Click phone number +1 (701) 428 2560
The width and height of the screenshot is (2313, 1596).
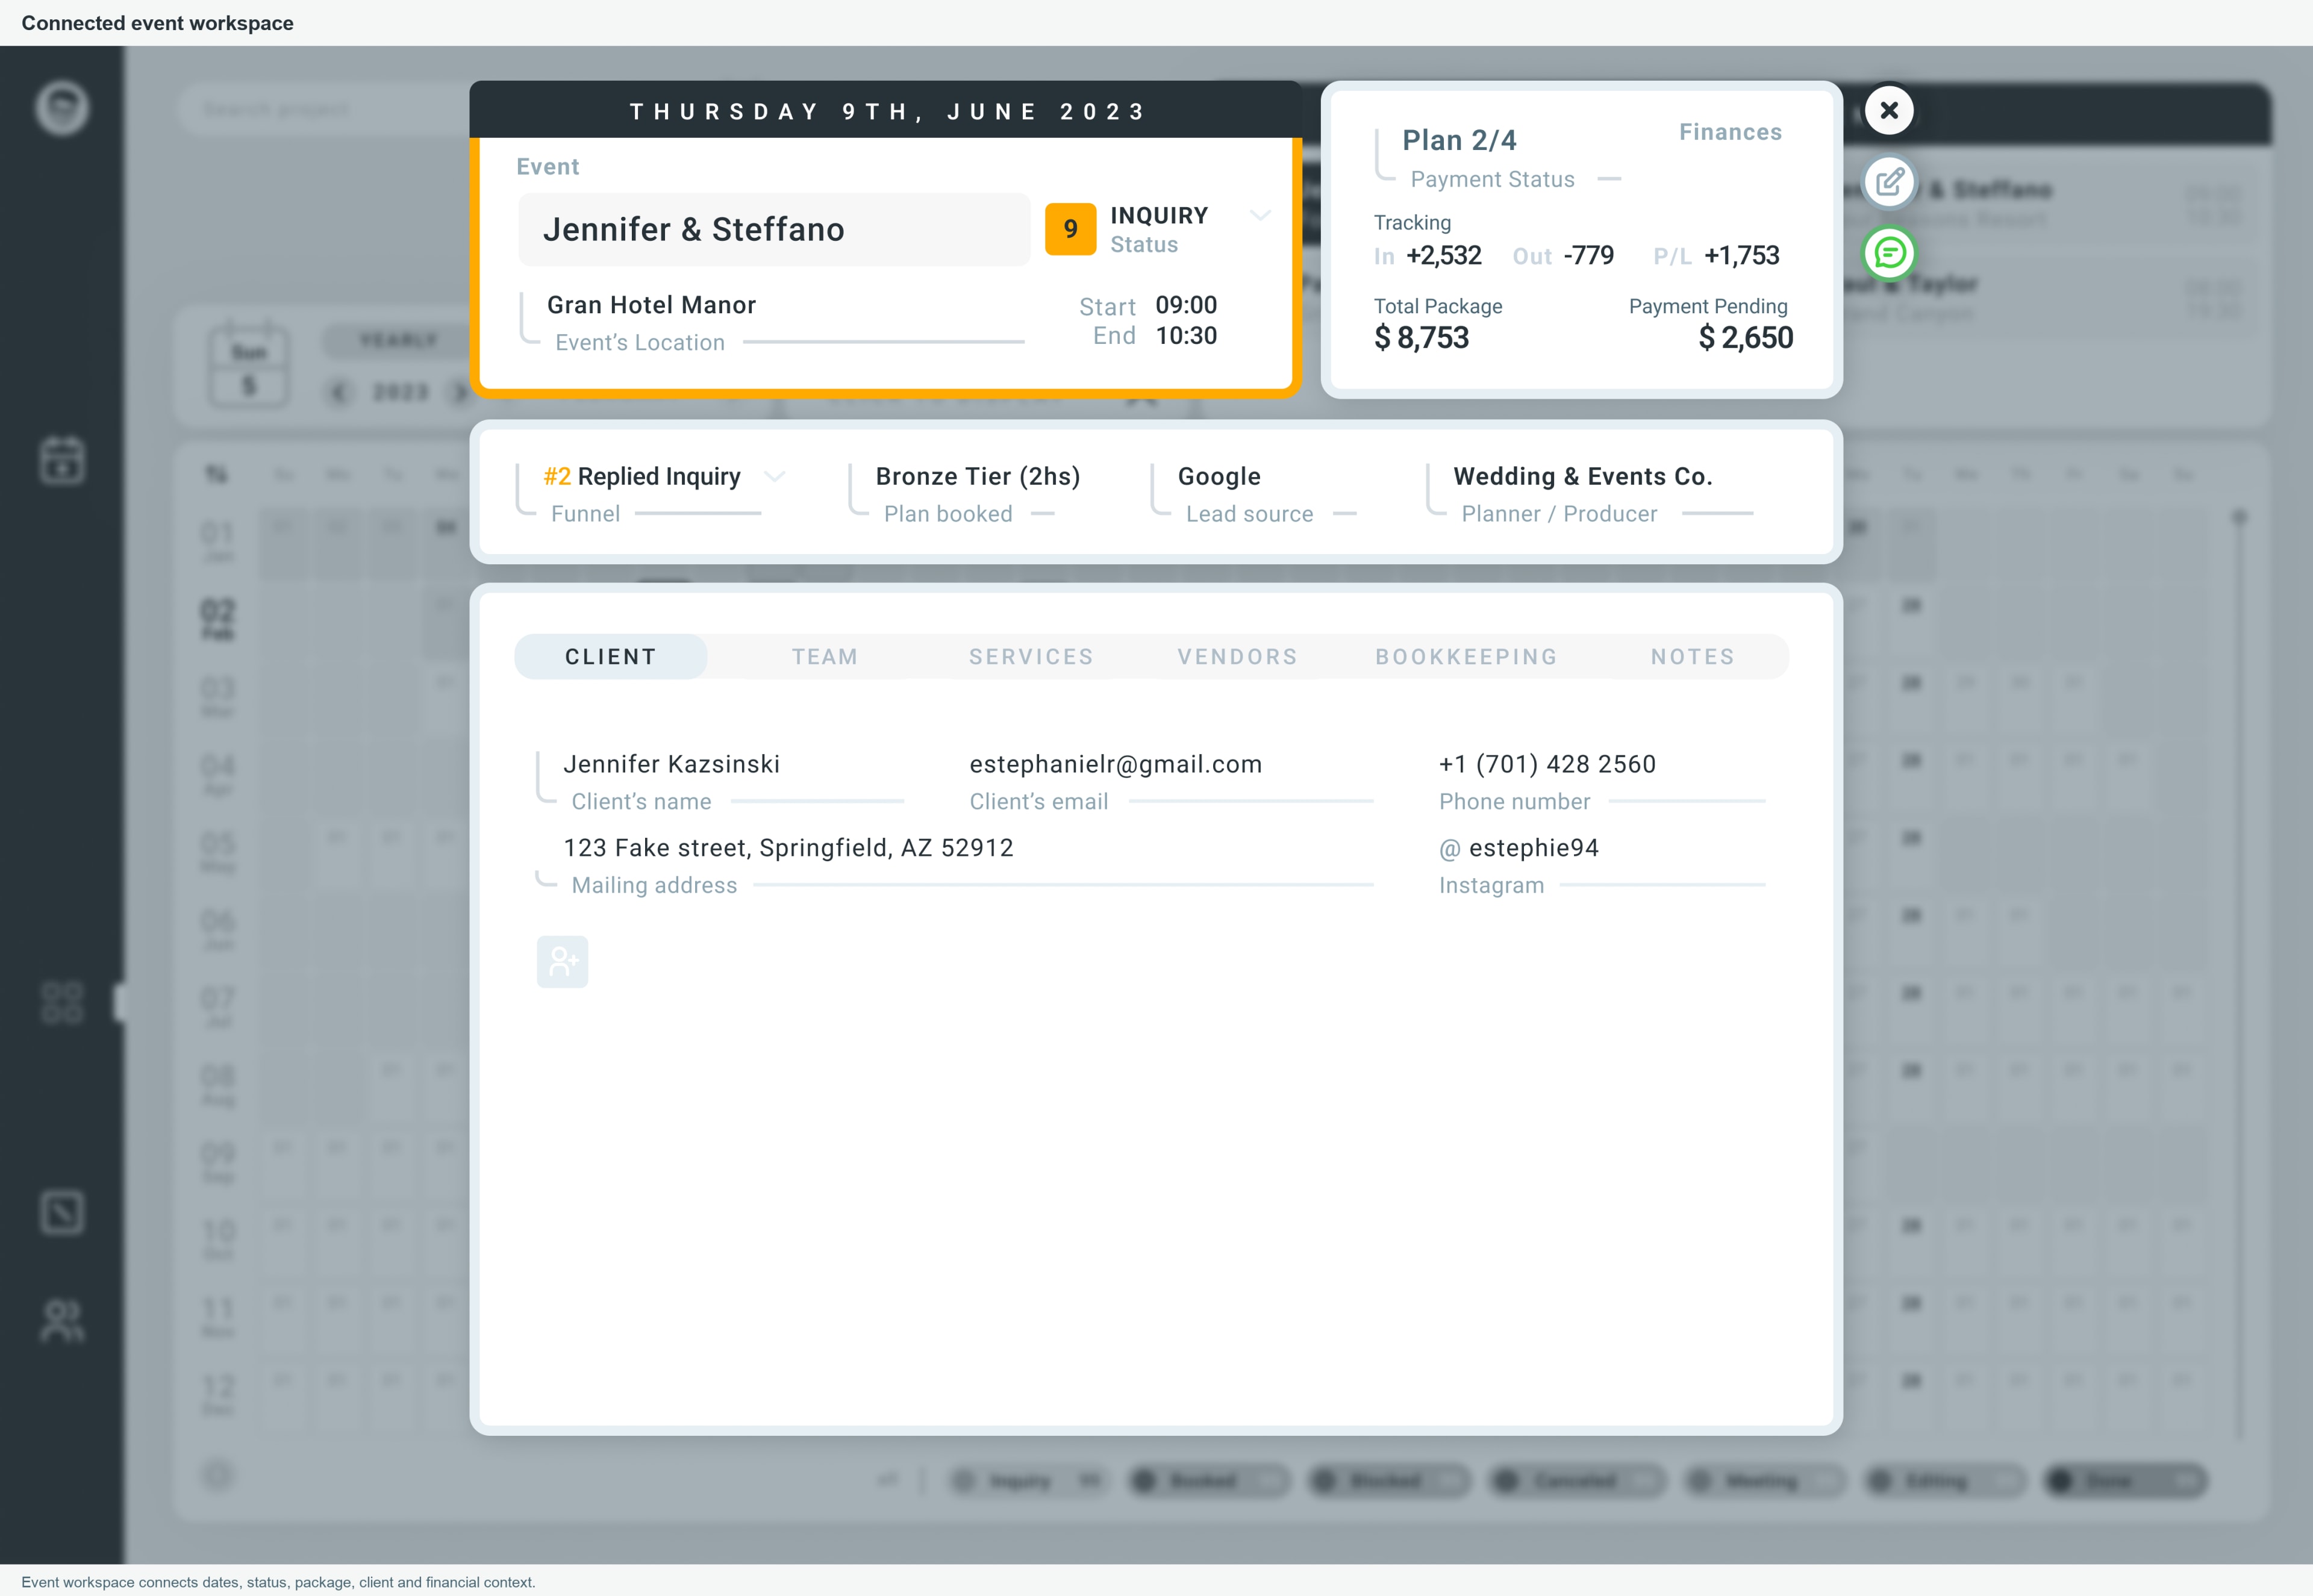point(1547,764)
